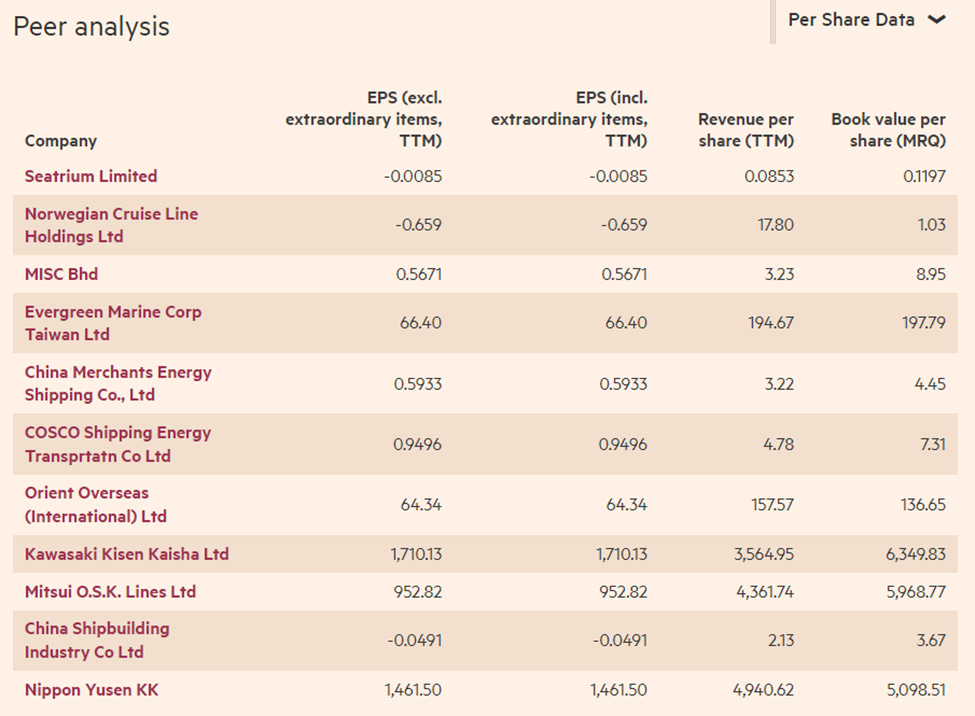This screenshot has height=716, width=975.
Task: Open Nippon Yusen KK company link
Action: (x=91, y=690)
